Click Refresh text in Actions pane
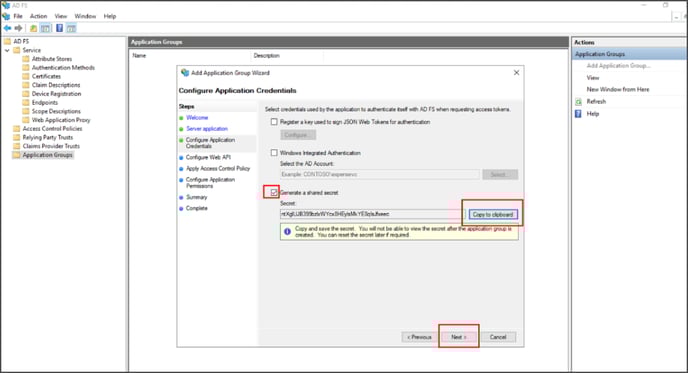 pos(596,101)
